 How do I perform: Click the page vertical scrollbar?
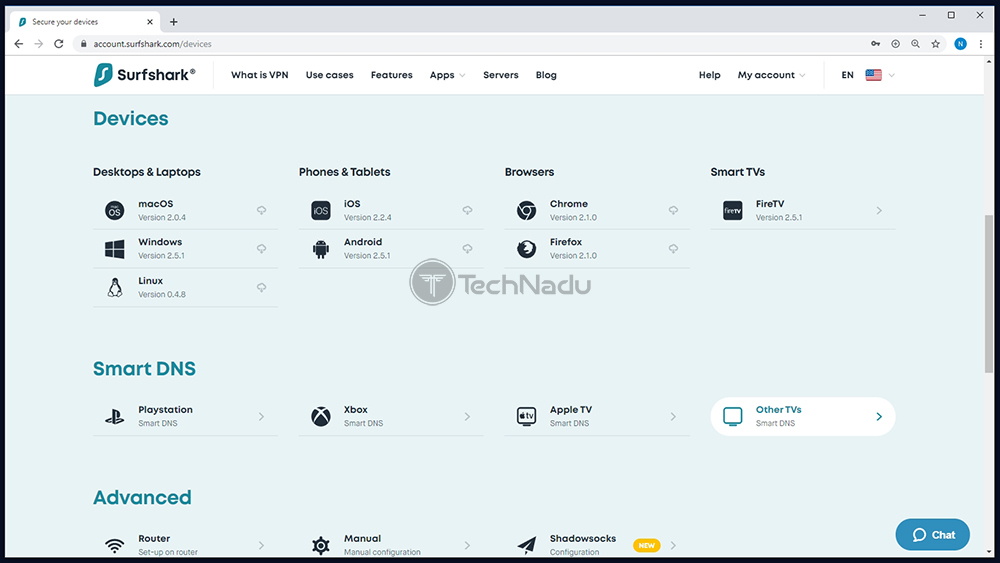989,294
